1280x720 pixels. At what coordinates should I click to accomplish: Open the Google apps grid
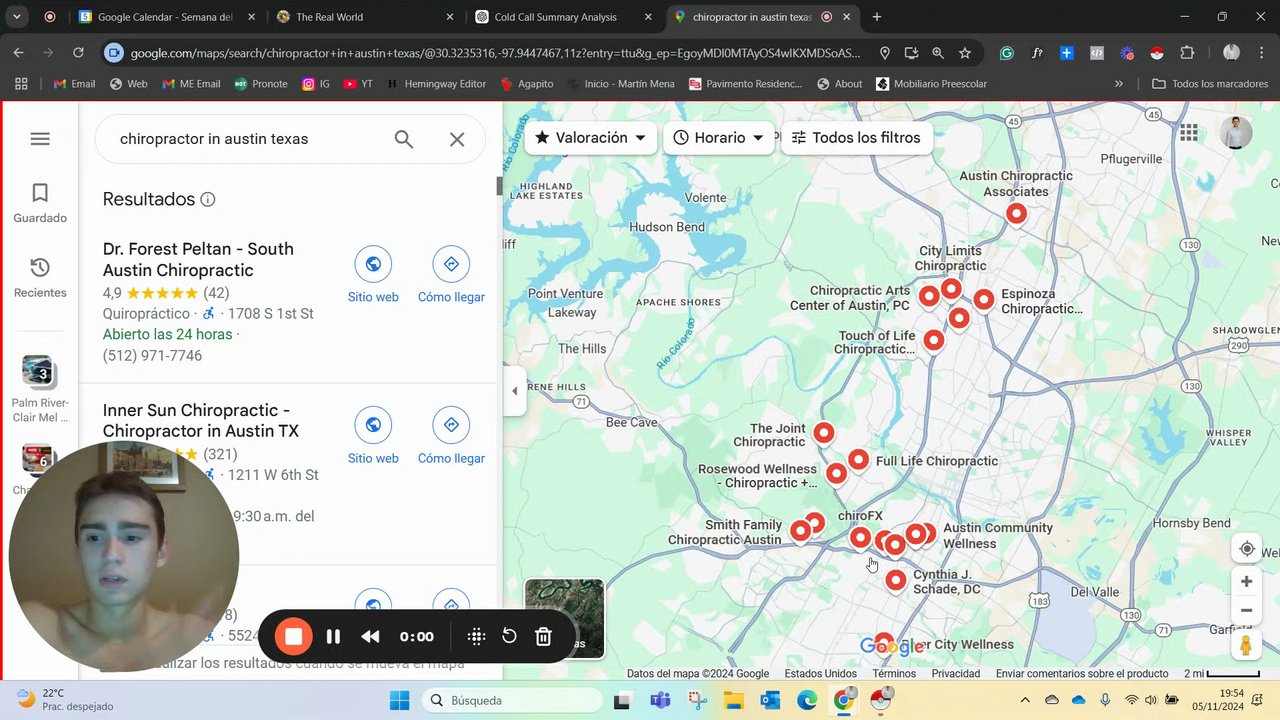pyautogui.click(x=1189, y=132)
